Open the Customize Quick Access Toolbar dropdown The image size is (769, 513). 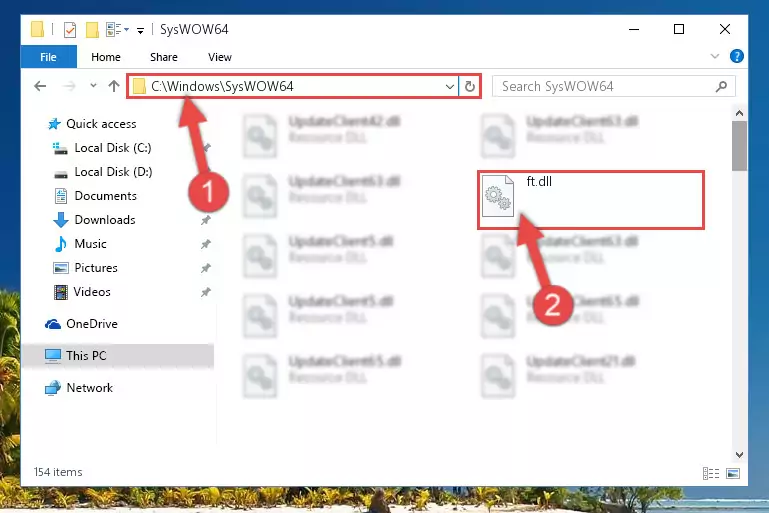pyautogui.click(x=140, y=31)
